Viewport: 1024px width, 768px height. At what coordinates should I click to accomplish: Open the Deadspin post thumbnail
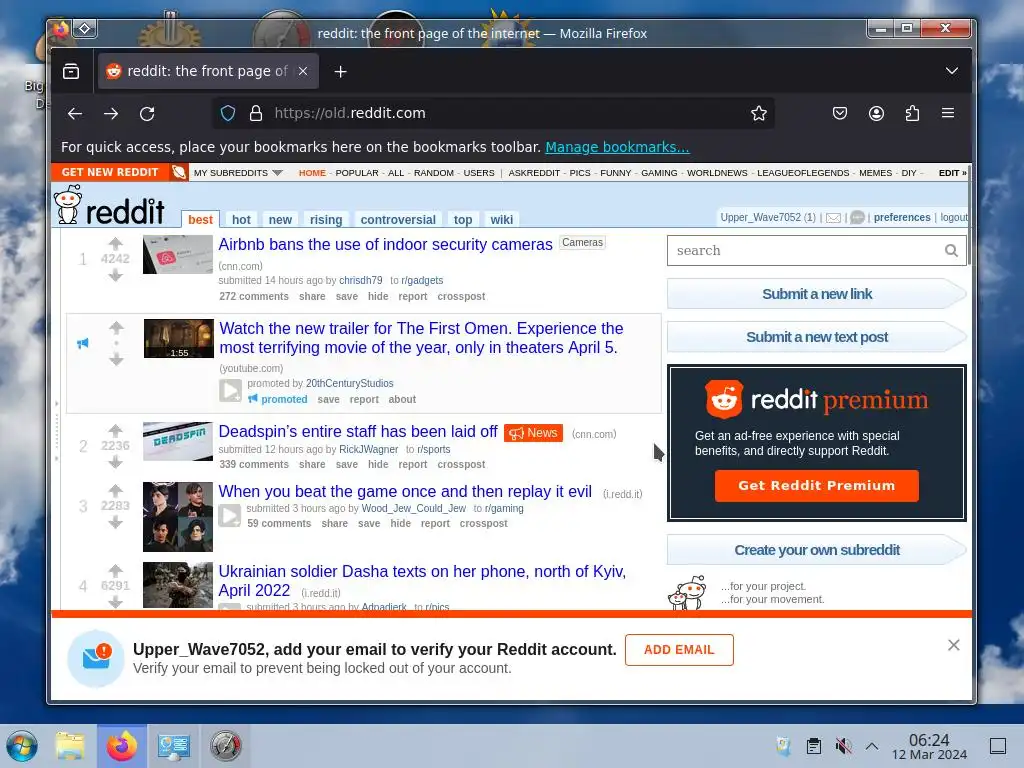(x=178, y=441)
